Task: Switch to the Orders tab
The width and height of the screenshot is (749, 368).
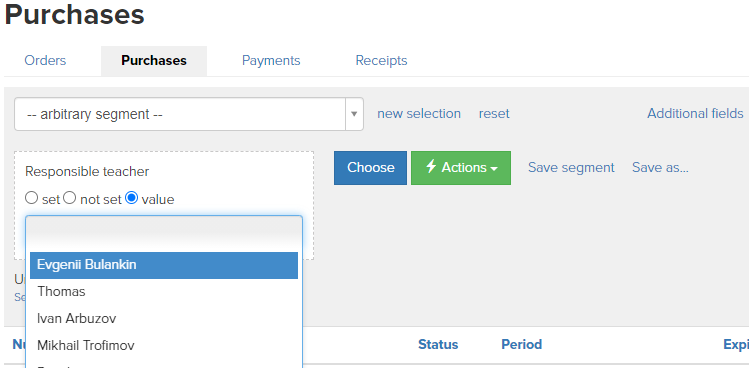Action: (45, 61)
